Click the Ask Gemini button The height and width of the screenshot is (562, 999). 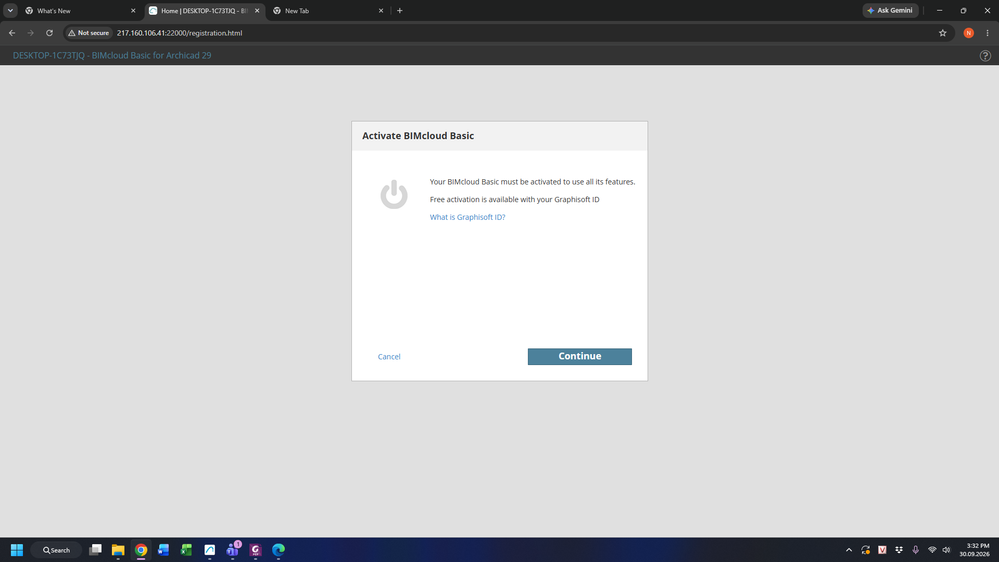[x=890, y=11]
